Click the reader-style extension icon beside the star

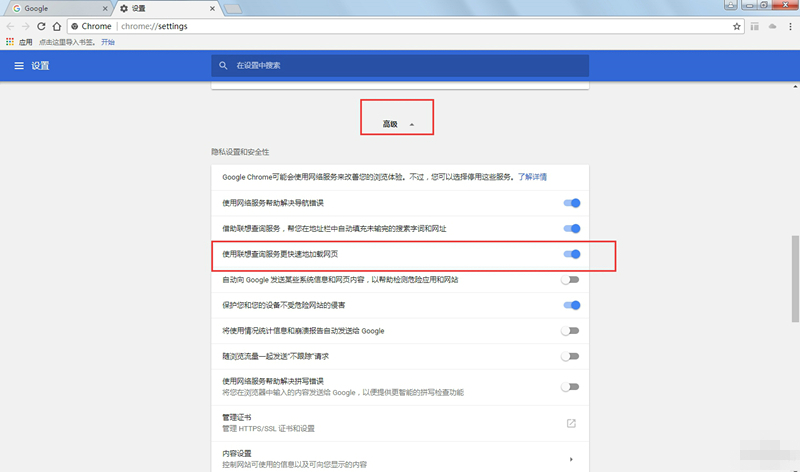(755, 26)
